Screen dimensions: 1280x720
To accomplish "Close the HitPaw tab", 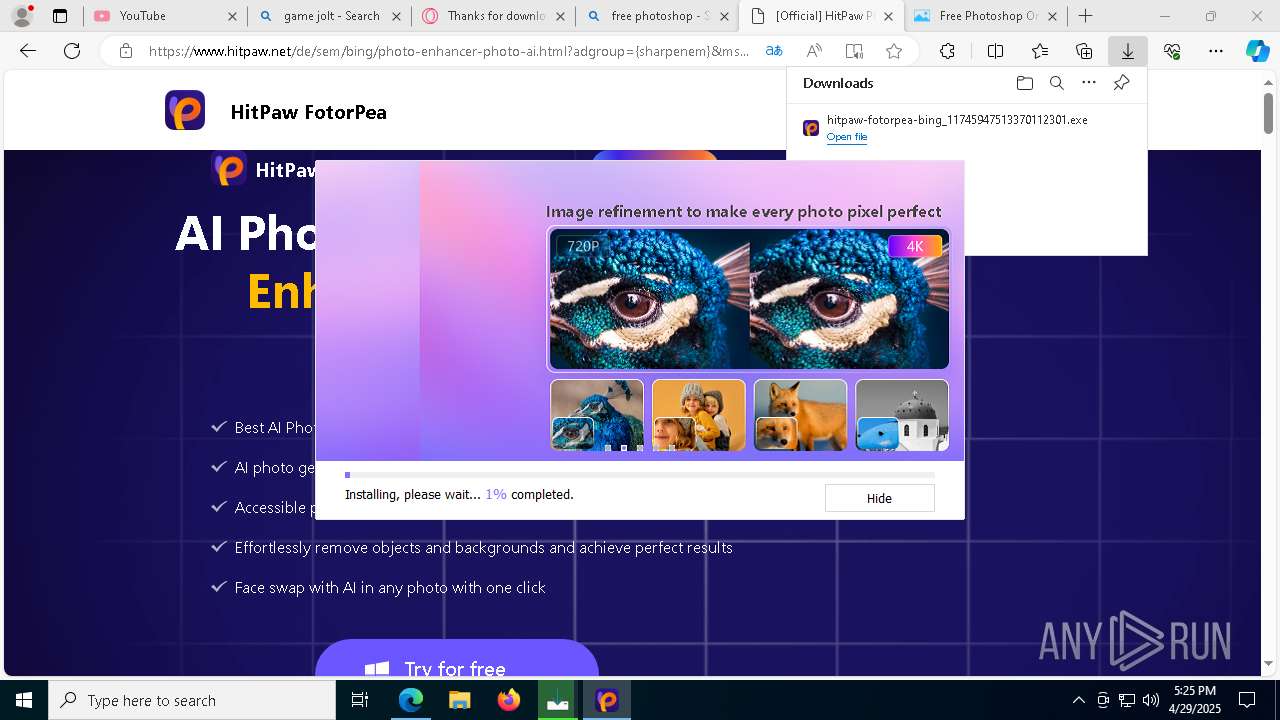I will point(888,16).
